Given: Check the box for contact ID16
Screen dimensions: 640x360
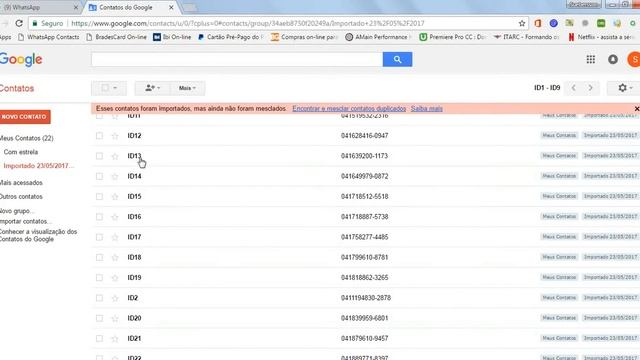Looking at the screenshot, I should [x=99, y=217].
